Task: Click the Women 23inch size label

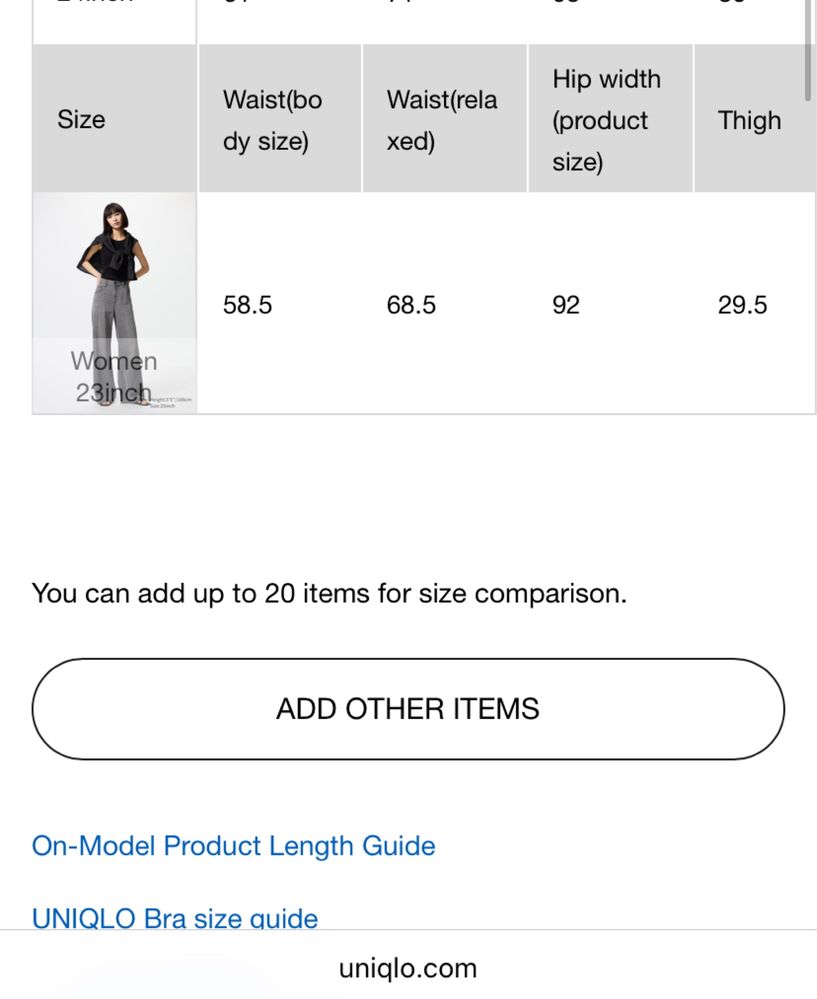Action: [x=113, y=377]
